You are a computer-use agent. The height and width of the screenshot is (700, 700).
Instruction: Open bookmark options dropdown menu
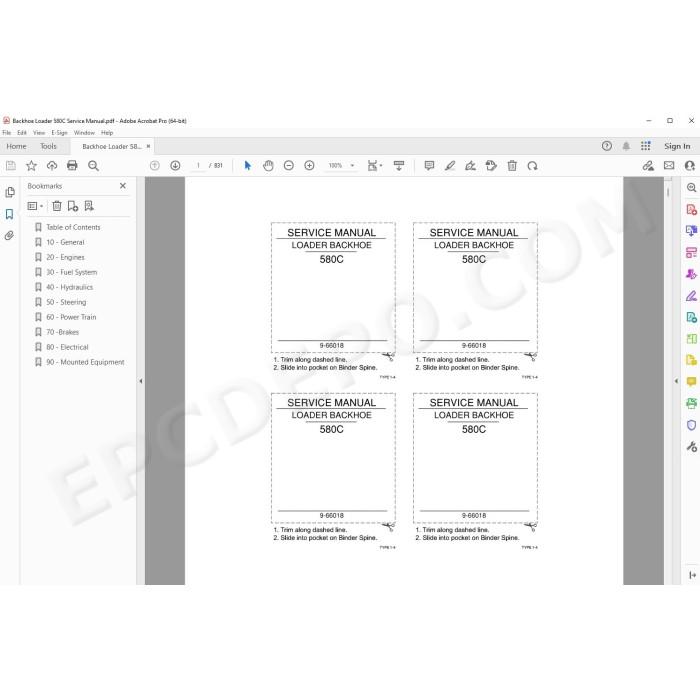(x=35, y=206)
